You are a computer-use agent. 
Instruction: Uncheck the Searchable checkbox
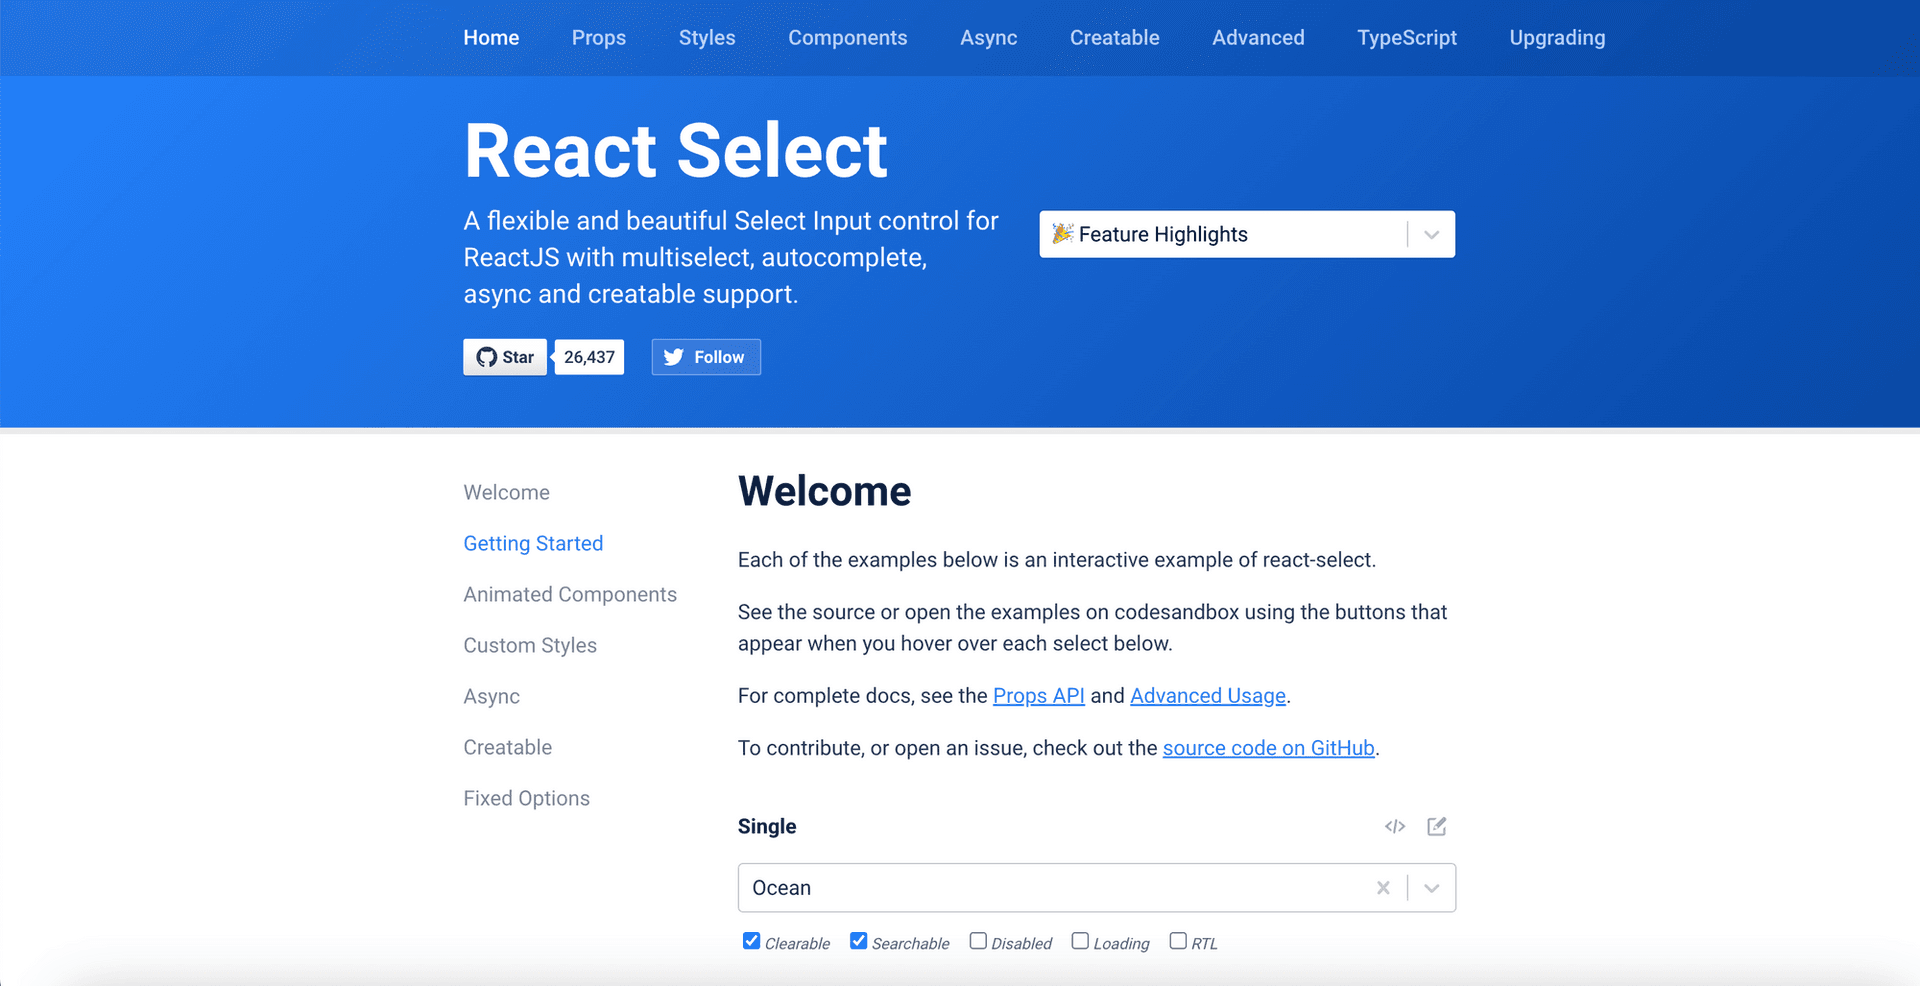click(859, 941)
